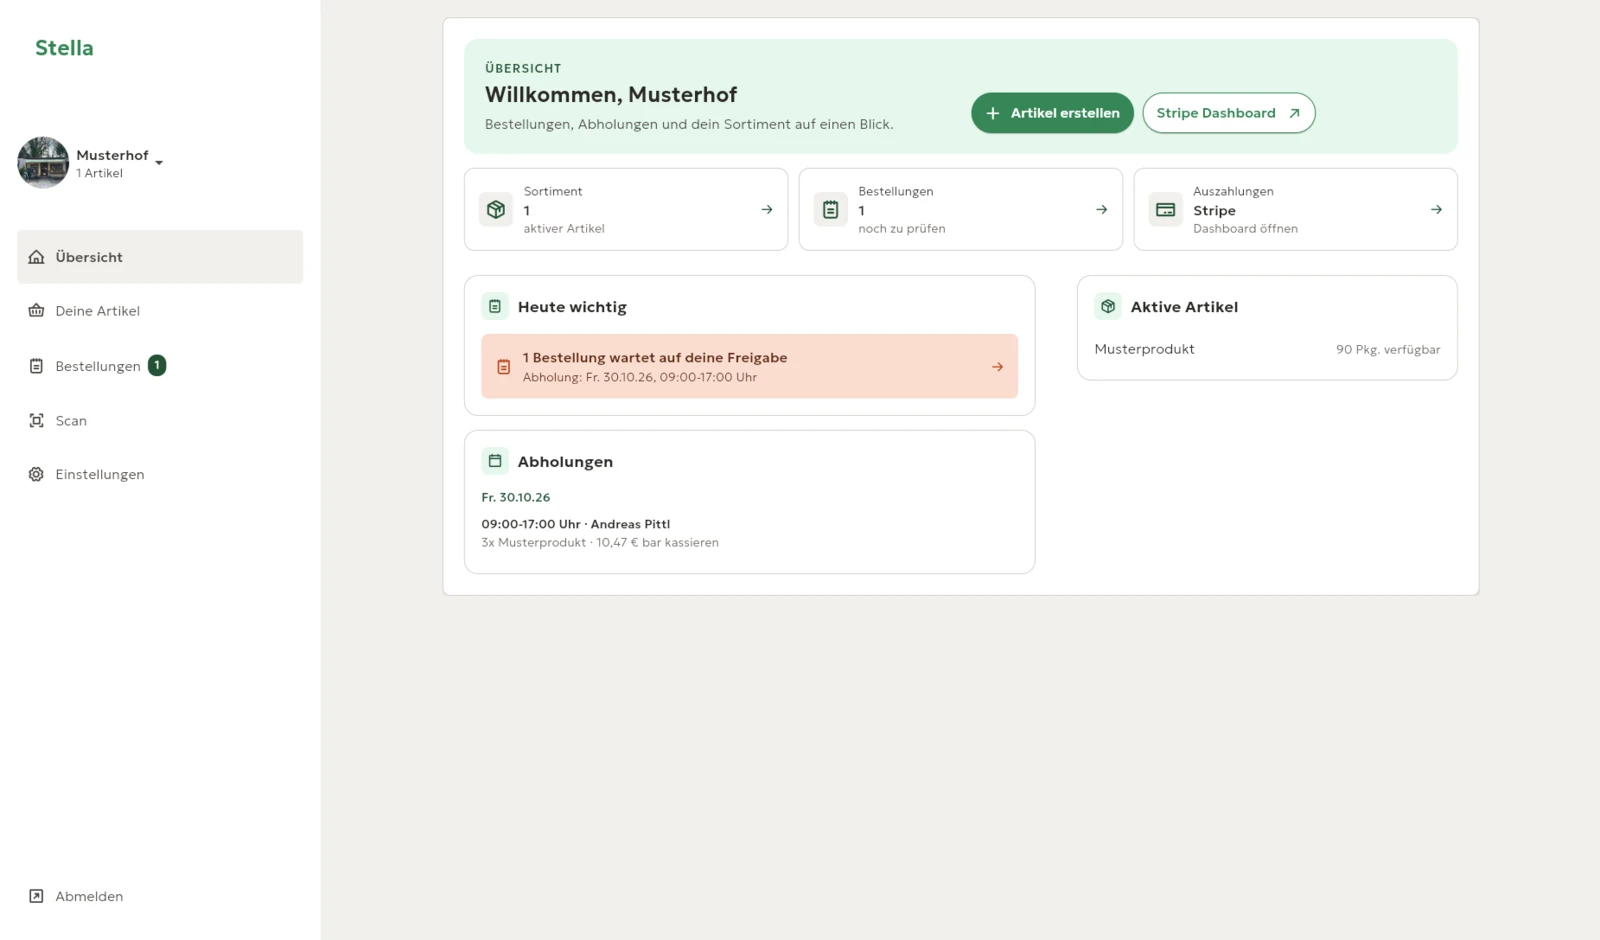Click the basket icon for Deine Artikel
This screenshot has width=1600, height=940.
point(36,311)
